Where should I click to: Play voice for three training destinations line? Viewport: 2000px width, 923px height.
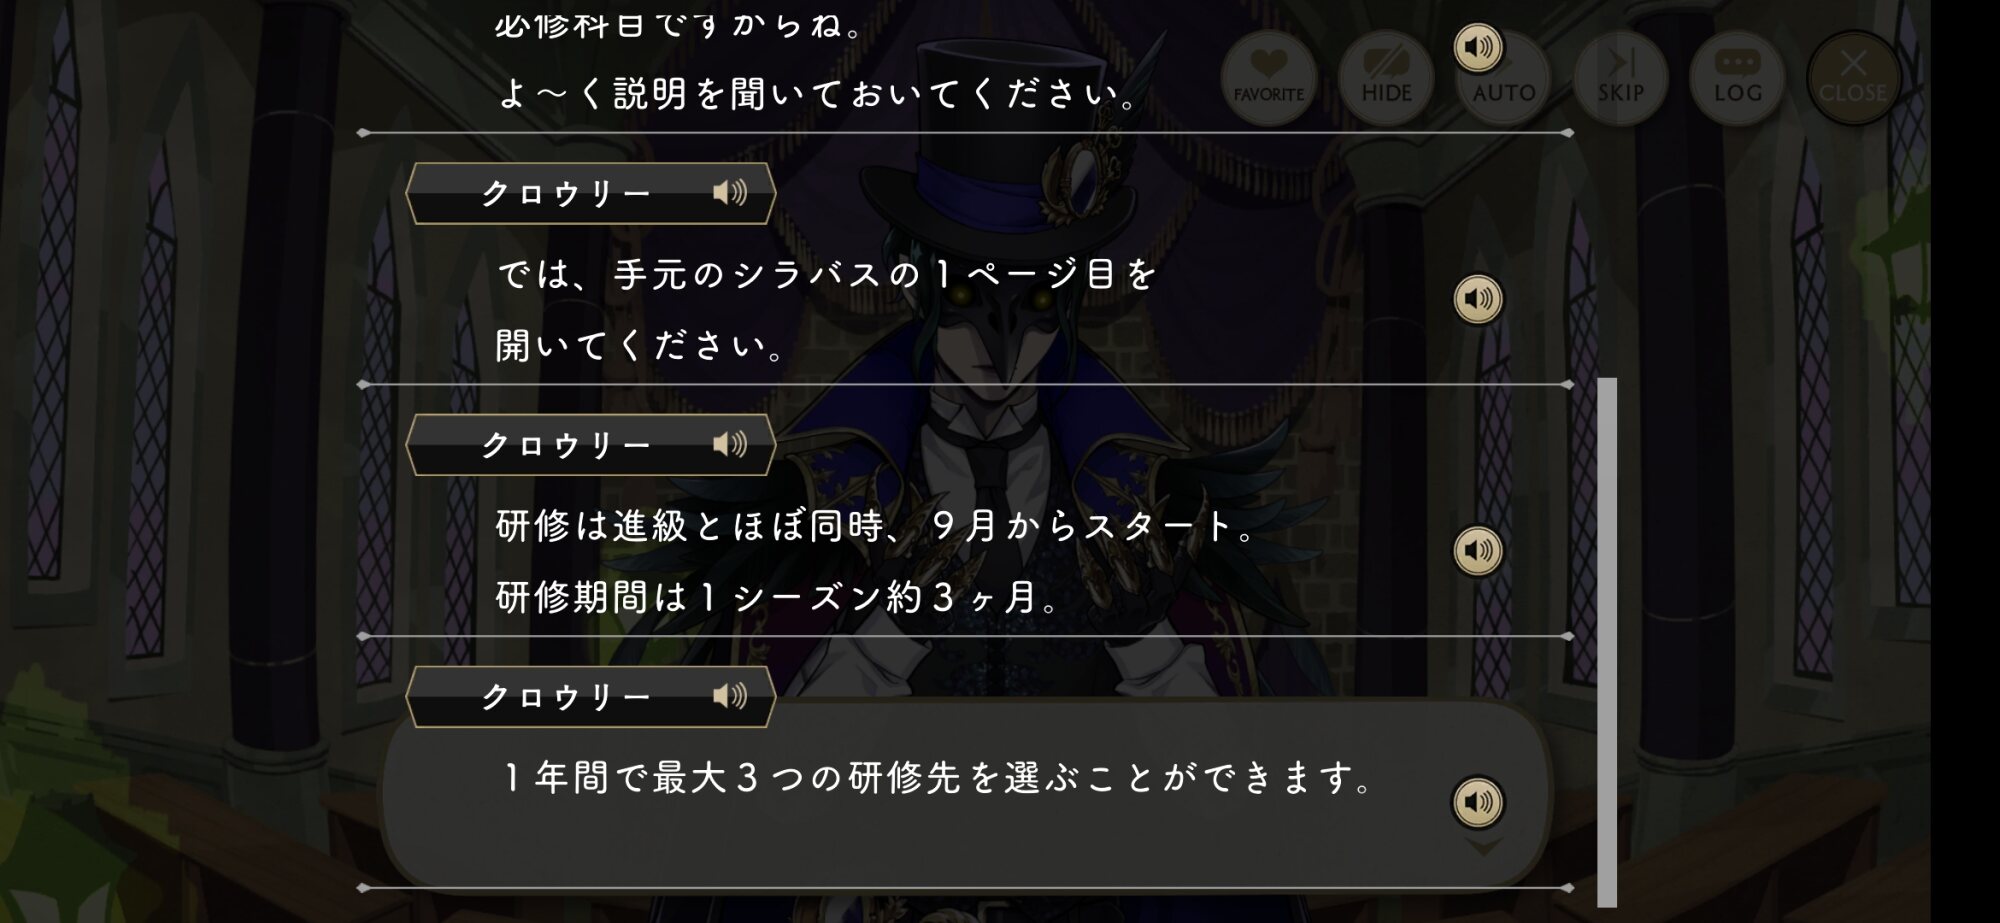point(1478,802)
